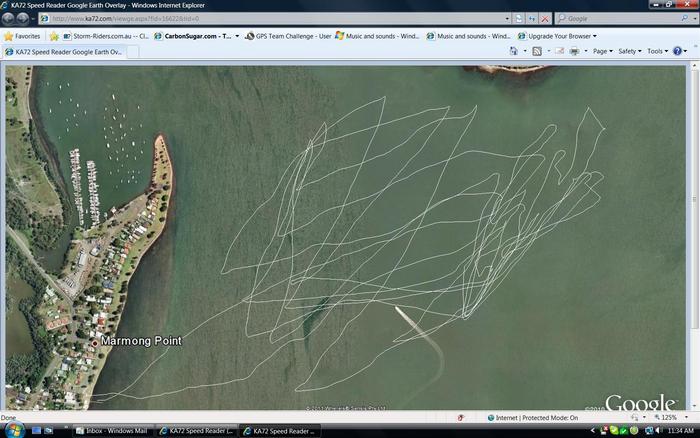Expand the Safety menu dropdown
The height and width of the screenshot is (438, 700).
pos(630,51)
